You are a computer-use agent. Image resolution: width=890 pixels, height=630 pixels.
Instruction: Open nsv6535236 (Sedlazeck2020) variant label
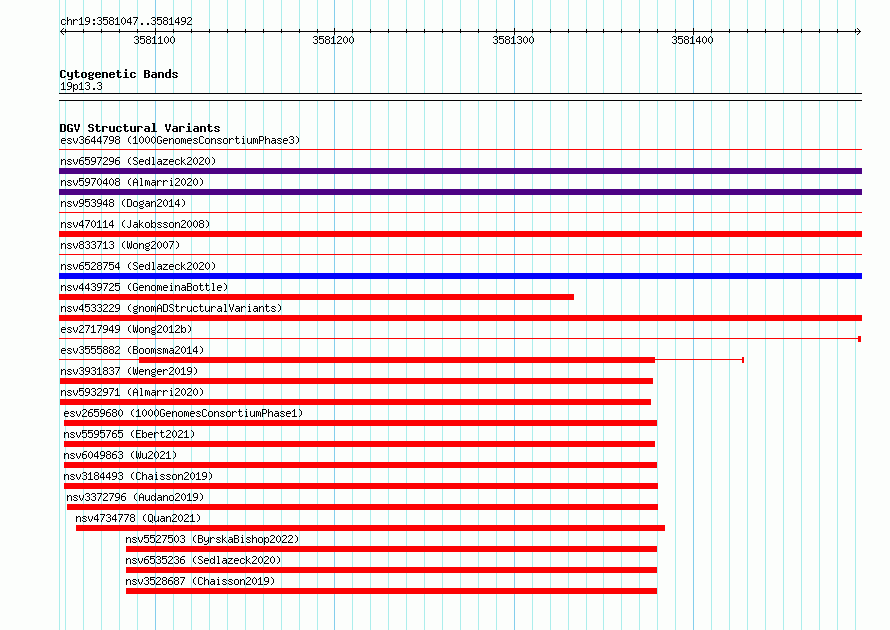pos(203,560)
